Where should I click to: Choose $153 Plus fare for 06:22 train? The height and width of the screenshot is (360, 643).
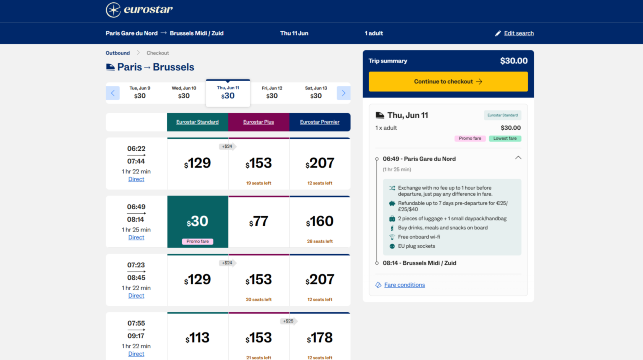pos(258,163)
